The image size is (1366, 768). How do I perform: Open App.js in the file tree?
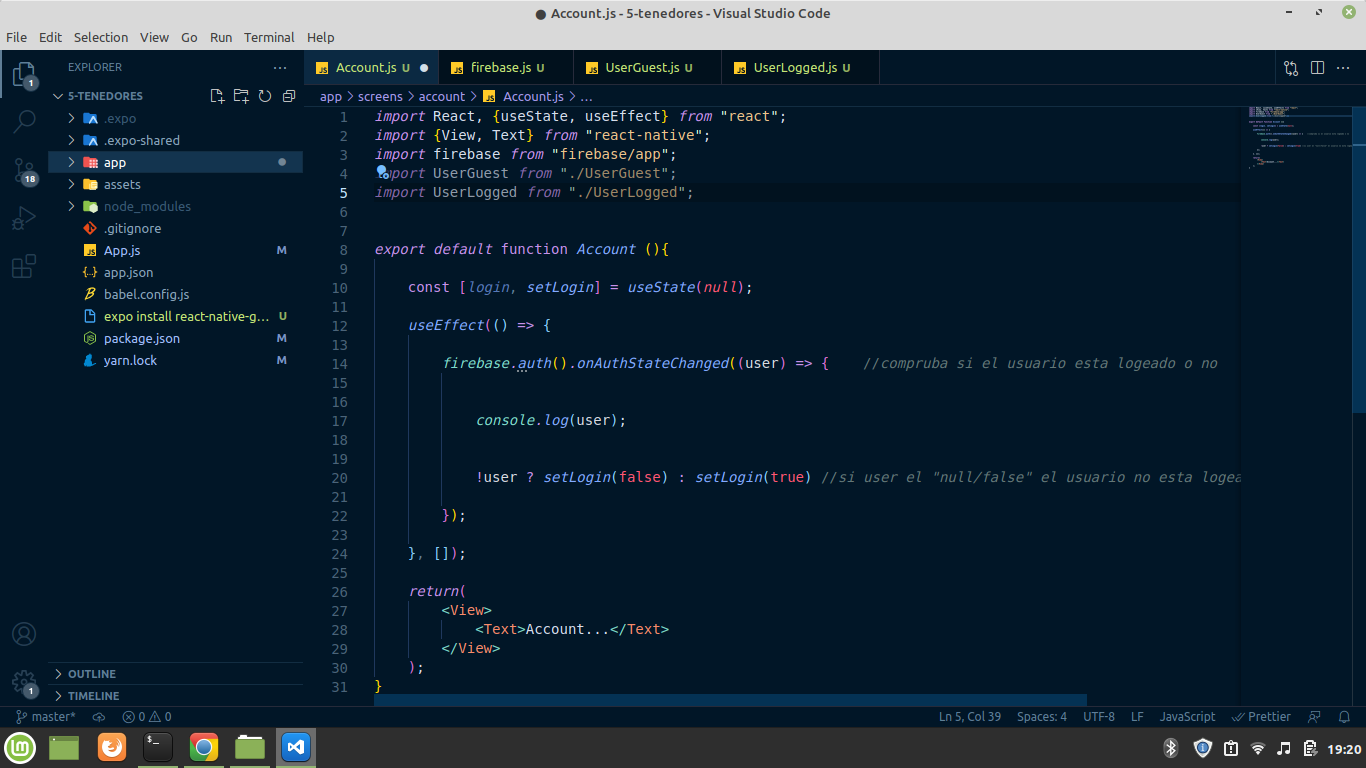point(175,250)
